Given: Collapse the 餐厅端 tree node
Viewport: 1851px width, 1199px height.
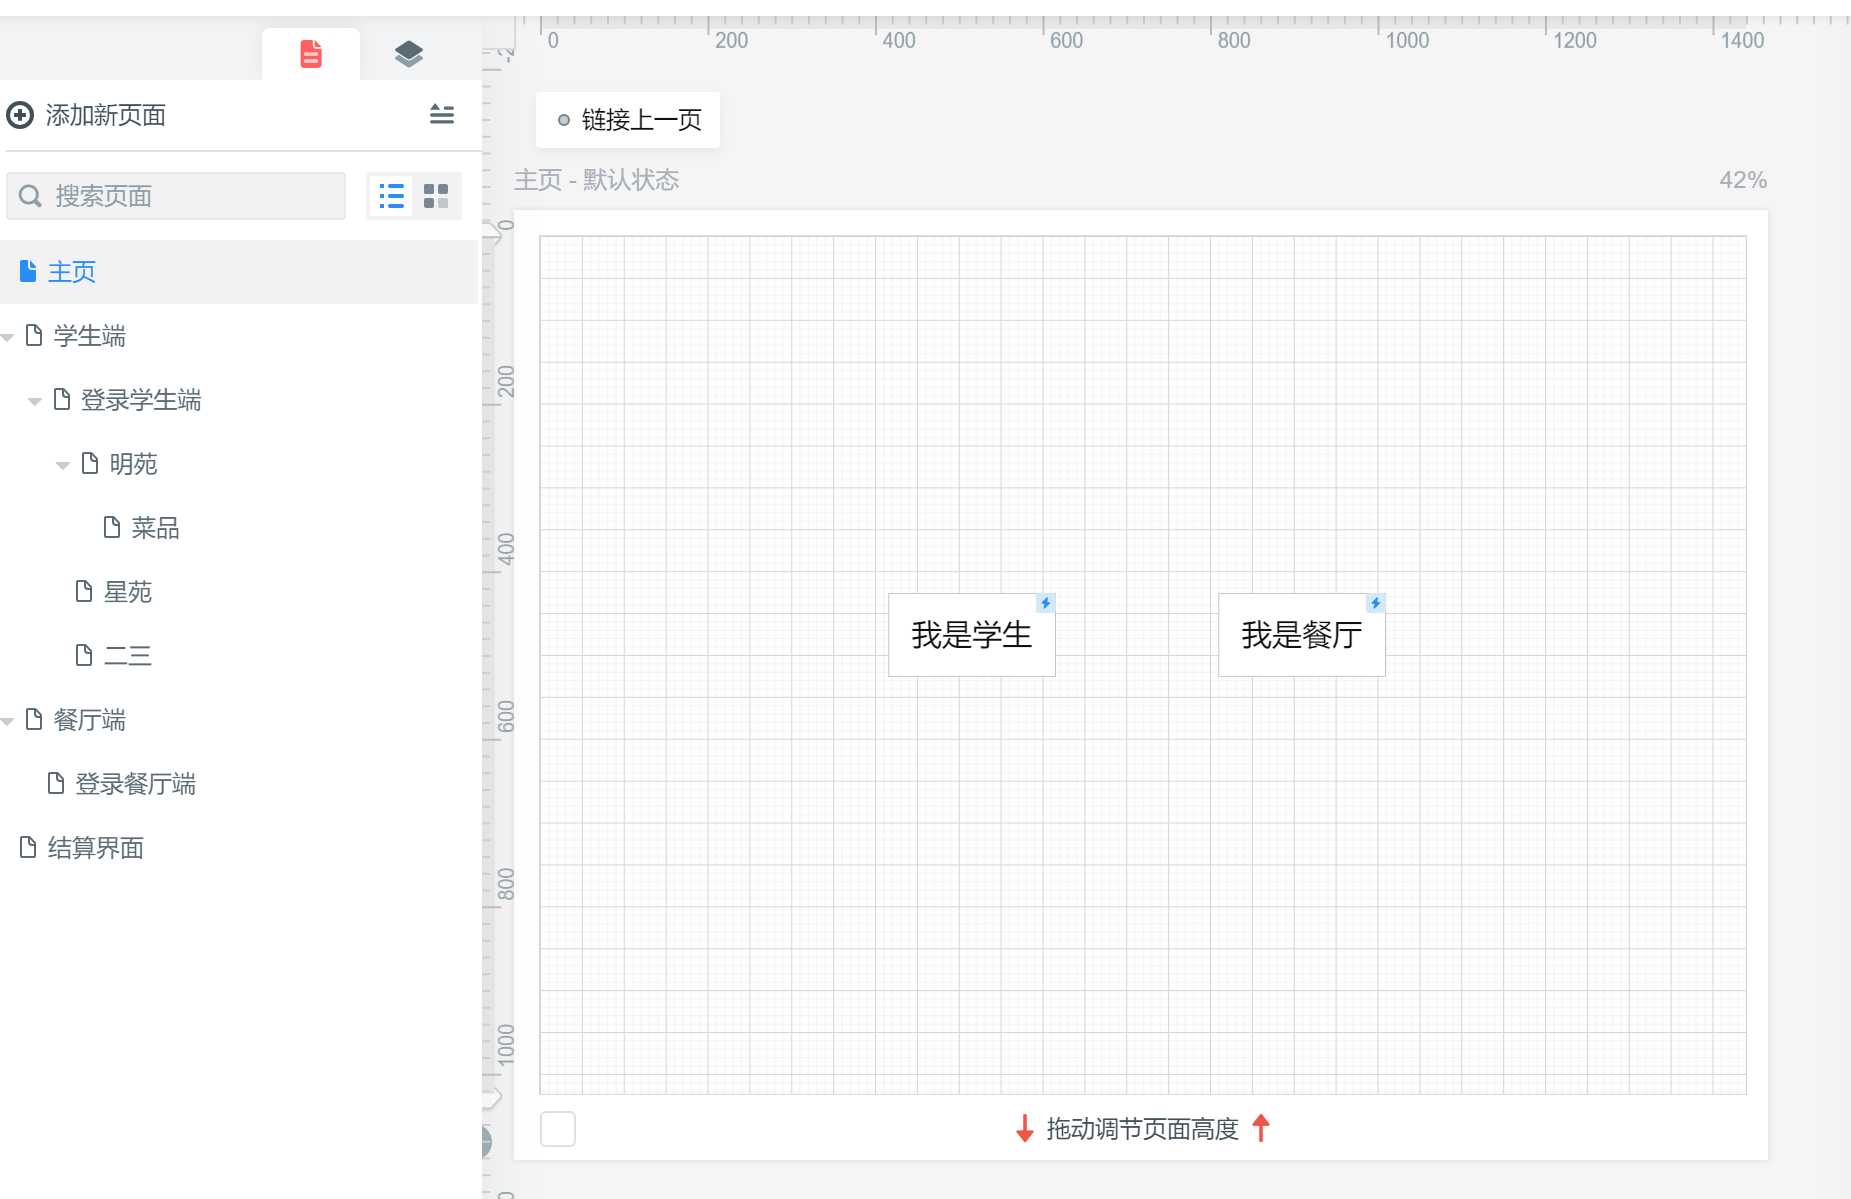Looking at the screenshot, I should pyautogui.click(x=8, y=721).
